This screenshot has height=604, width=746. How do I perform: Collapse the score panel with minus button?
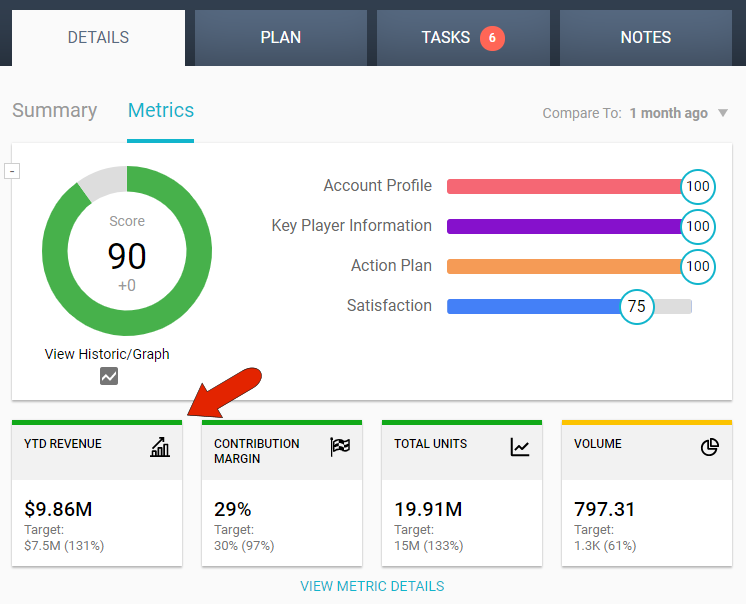(x=12, y=171)
